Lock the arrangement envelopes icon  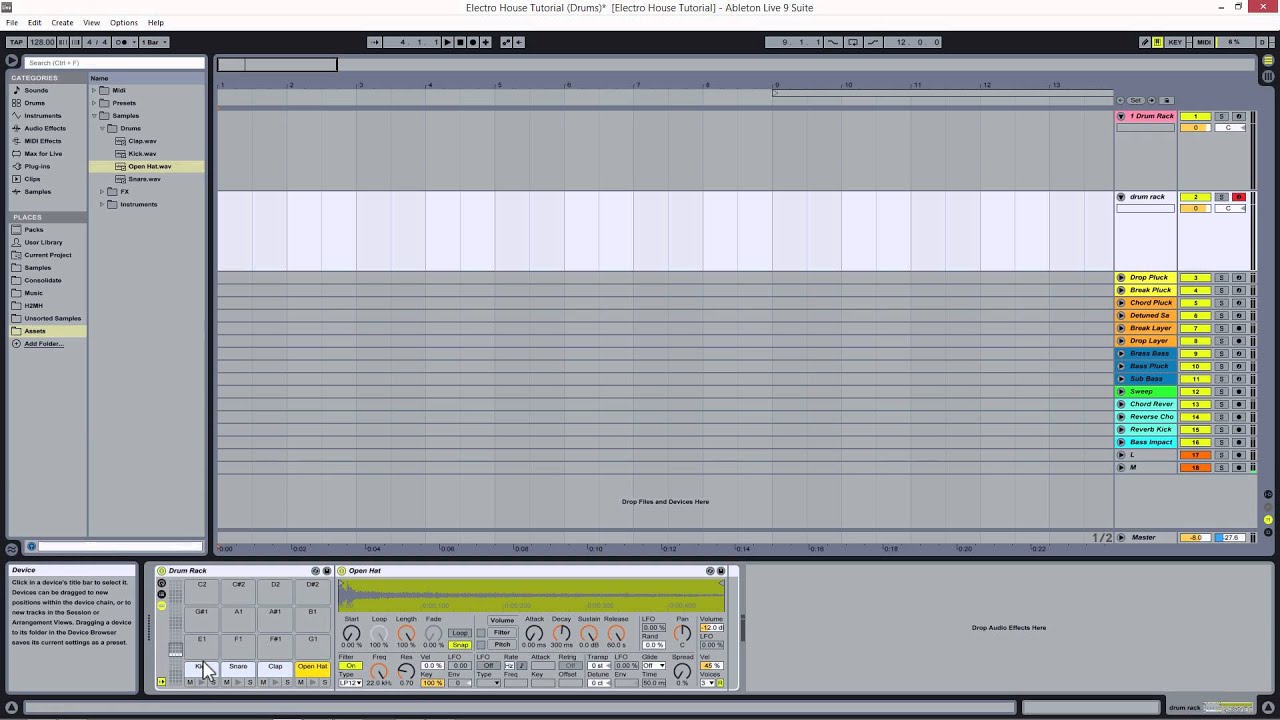[1166, 100]
